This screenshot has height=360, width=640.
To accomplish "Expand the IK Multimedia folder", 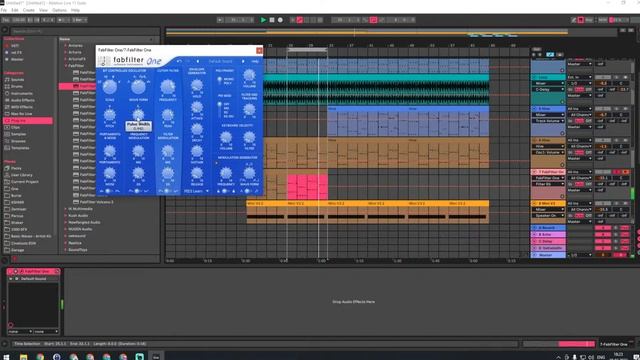I will pos(65,209).
